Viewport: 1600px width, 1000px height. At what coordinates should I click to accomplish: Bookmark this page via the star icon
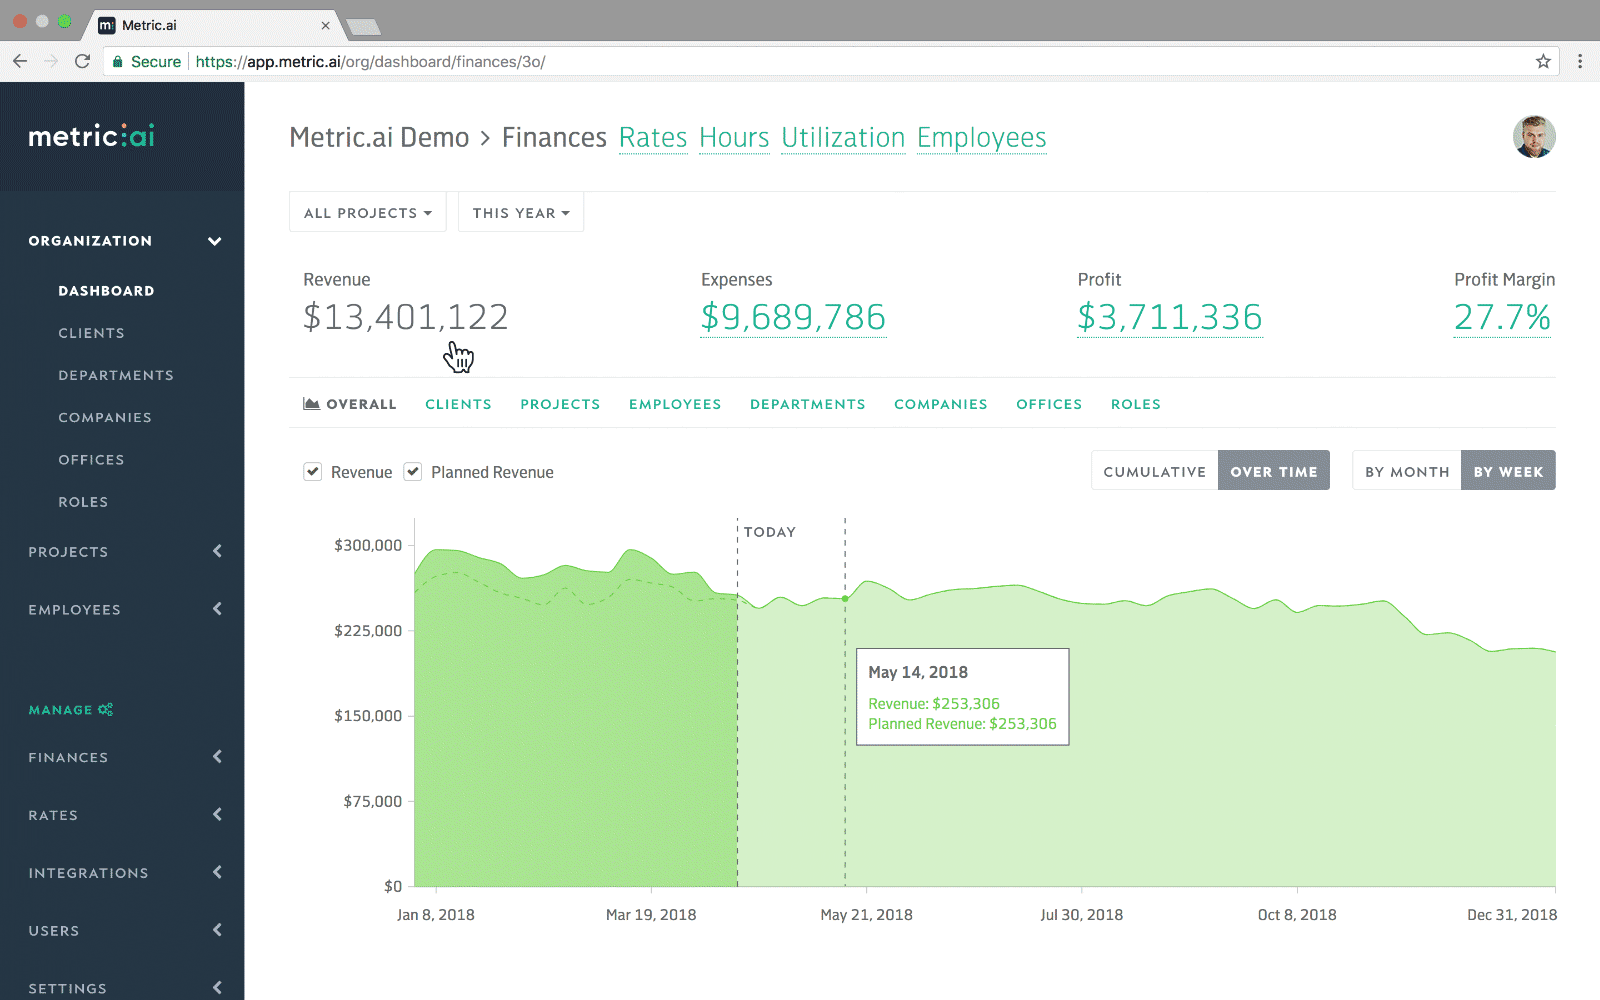click(x=1541, y=61)
